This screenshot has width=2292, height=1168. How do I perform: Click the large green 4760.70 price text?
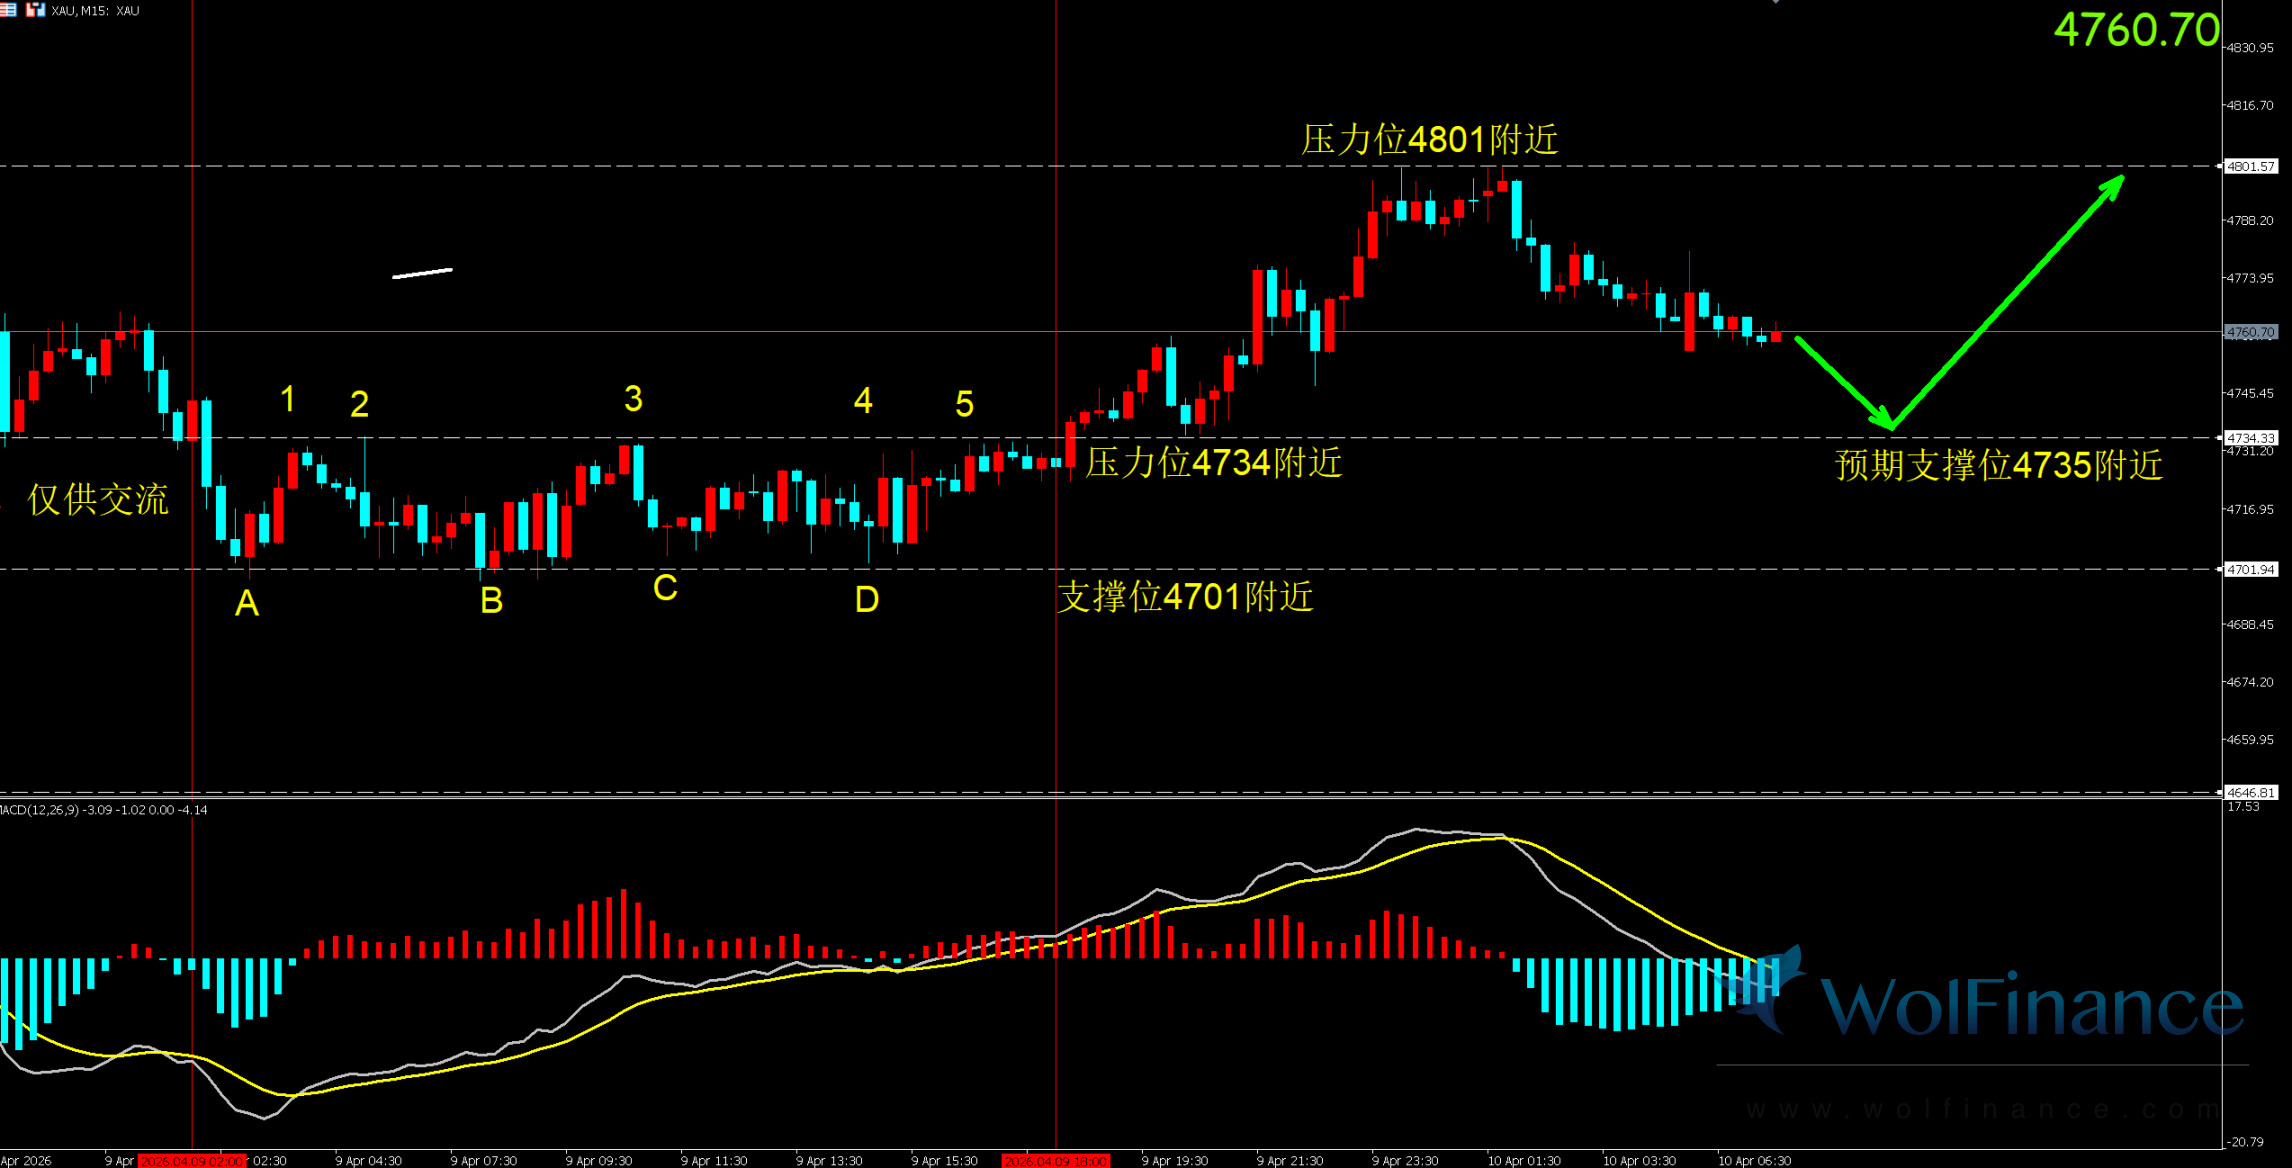point(2136,30)
